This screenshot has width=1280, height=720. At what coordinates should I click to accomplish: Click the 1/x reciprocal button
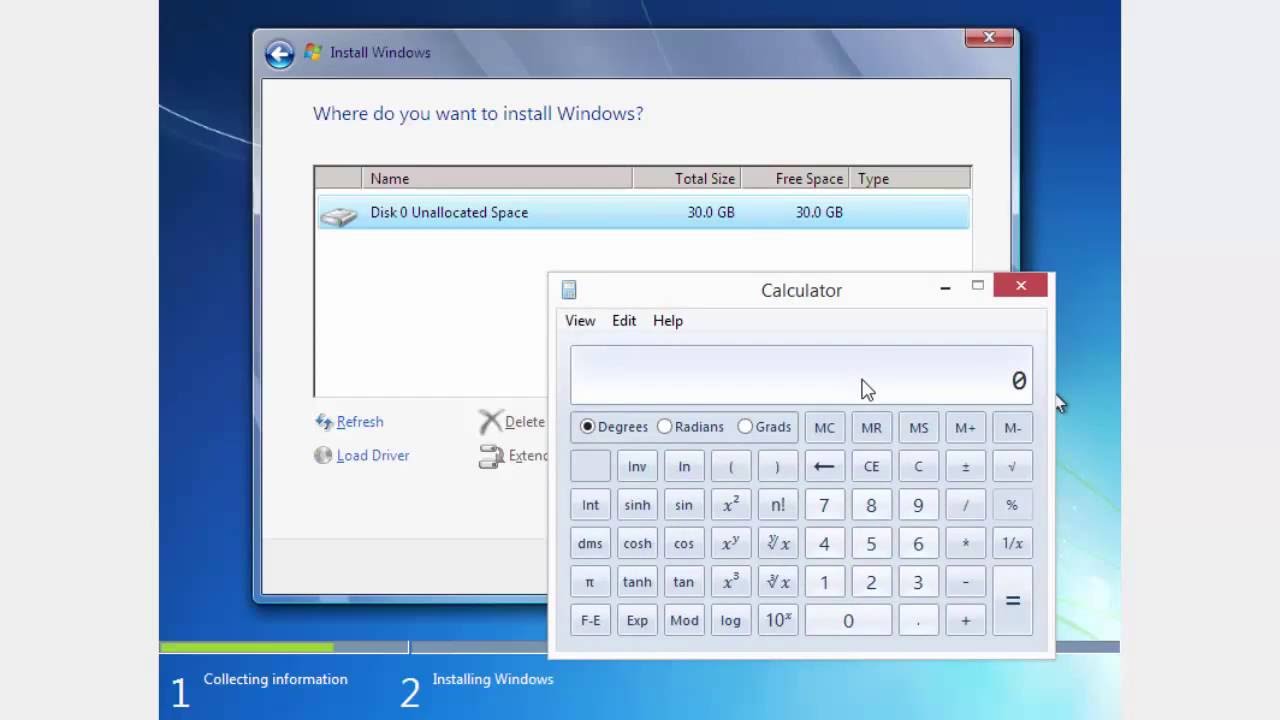pyautogui.click(x=1012, y=544)
